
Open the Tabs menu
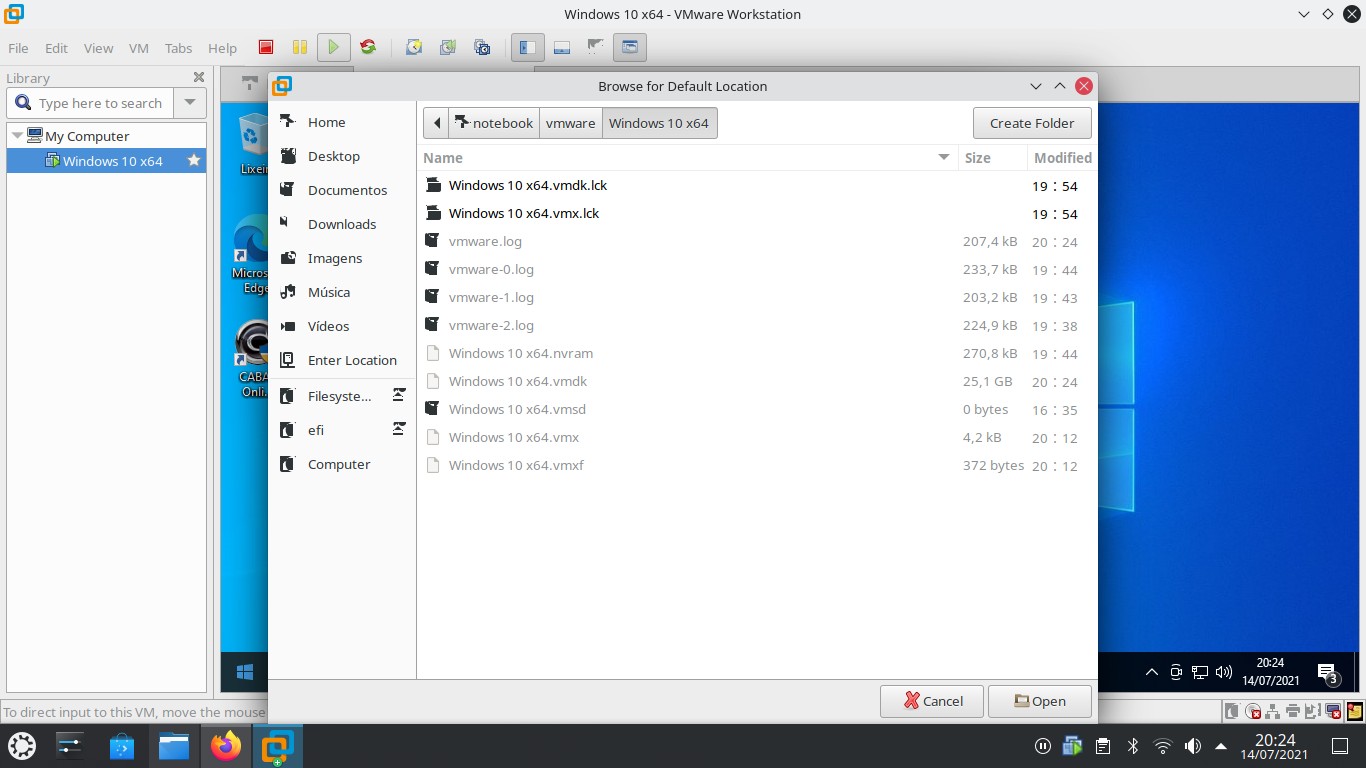point(178,48)
